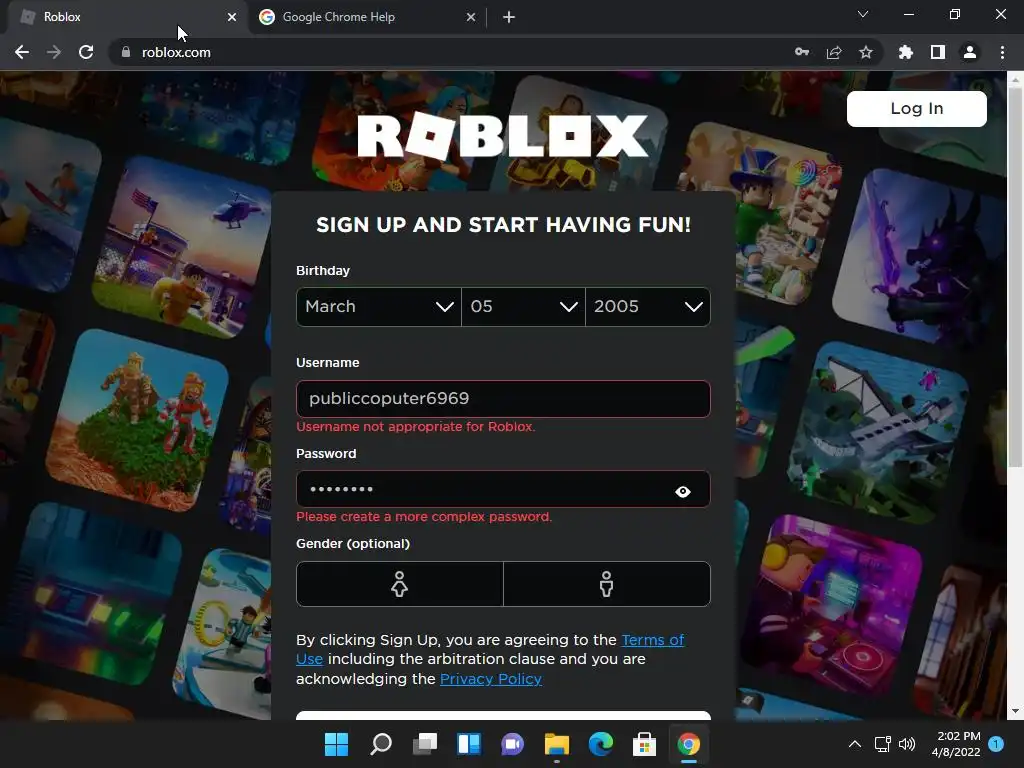Bookmark this page with the star icon
Screen dimensions: 1024x768
(x=866, y=52)
